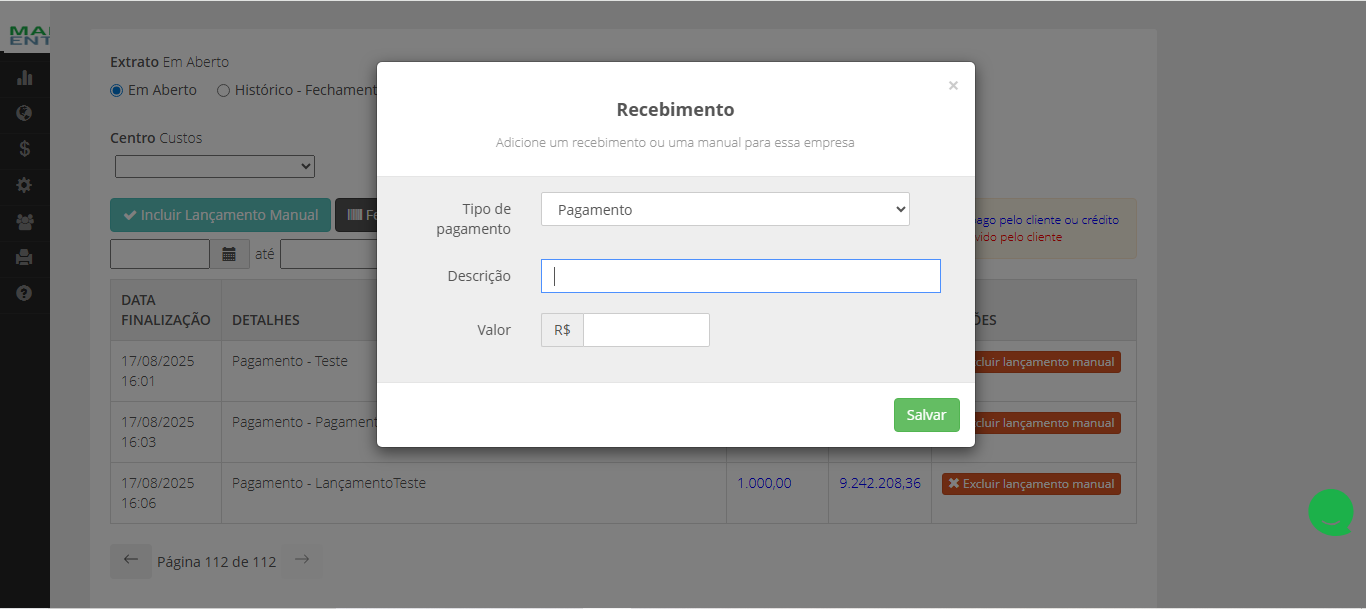The image size is (1366, 609).
Task: Go to next page with right arrow
Action: point(302,561)
